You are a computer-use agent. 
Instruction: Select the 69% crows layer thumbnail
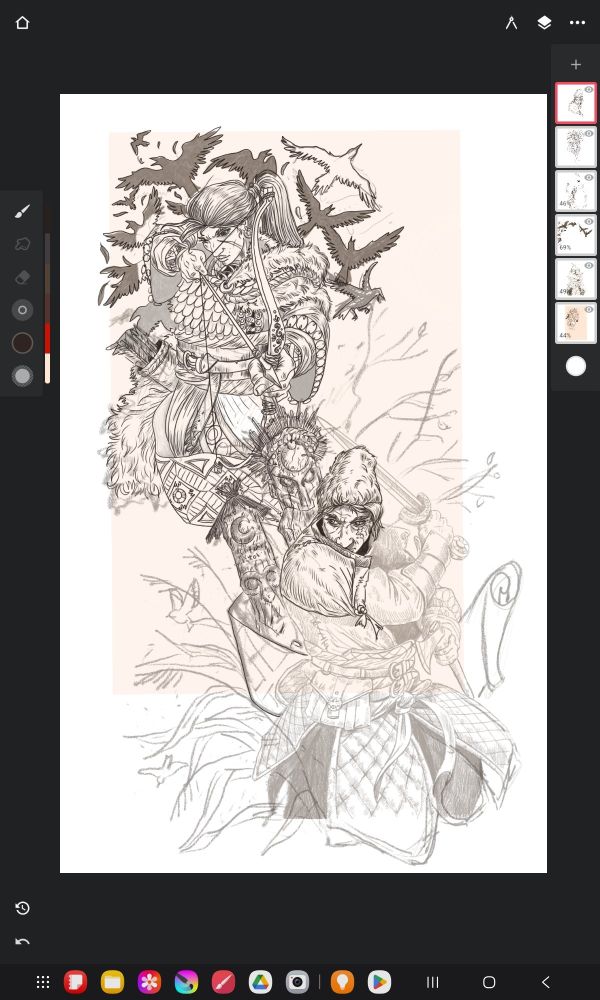click(x=576, y=235)
